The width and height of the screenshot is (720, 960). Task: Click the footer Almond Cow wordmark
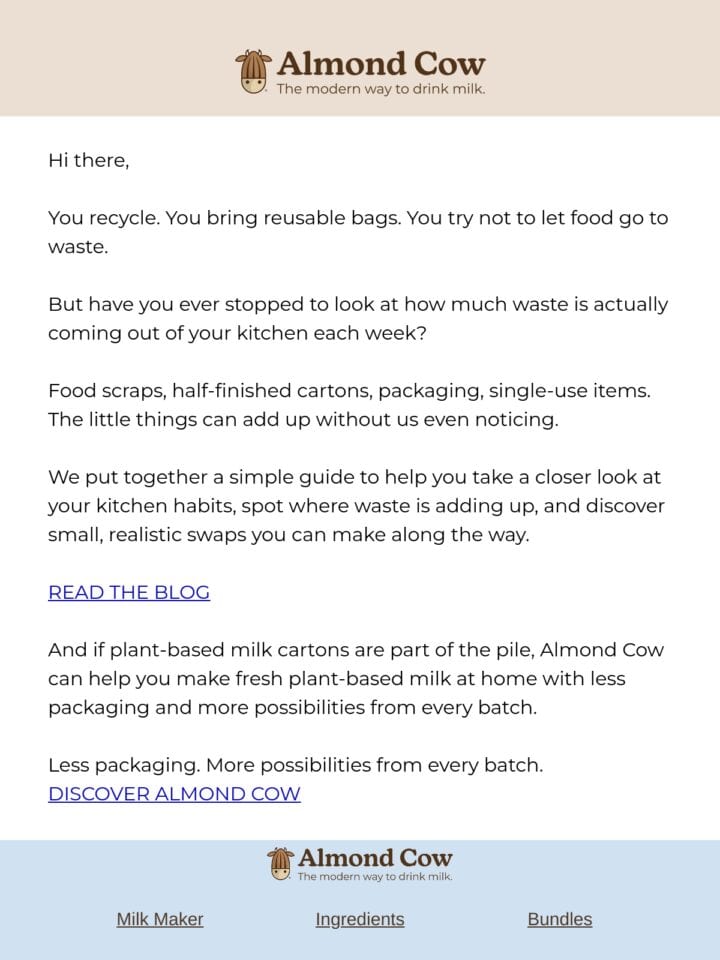pos(375,858)
